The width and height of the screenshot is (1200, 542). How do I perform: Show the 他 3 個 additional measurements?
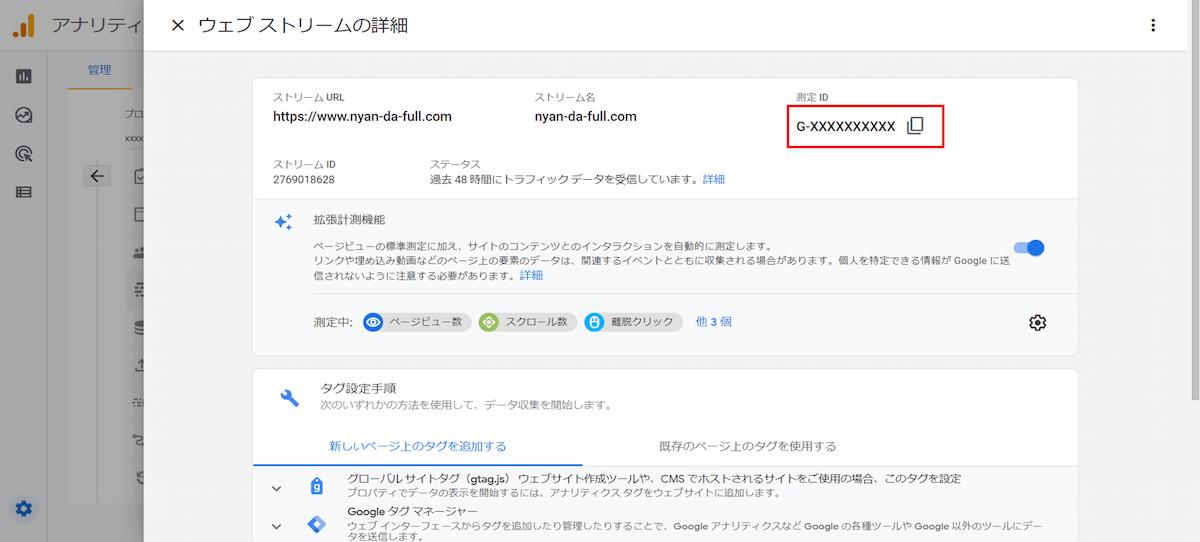pos(713,322)
